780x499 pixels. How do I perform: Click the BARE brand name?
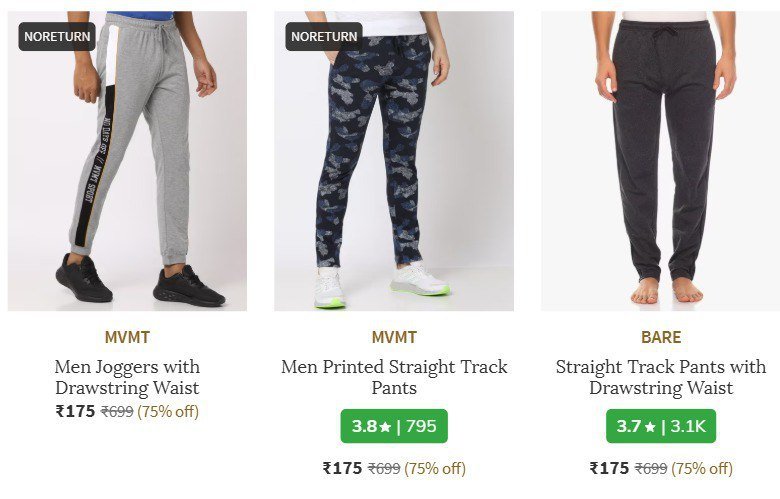point(660,337)
